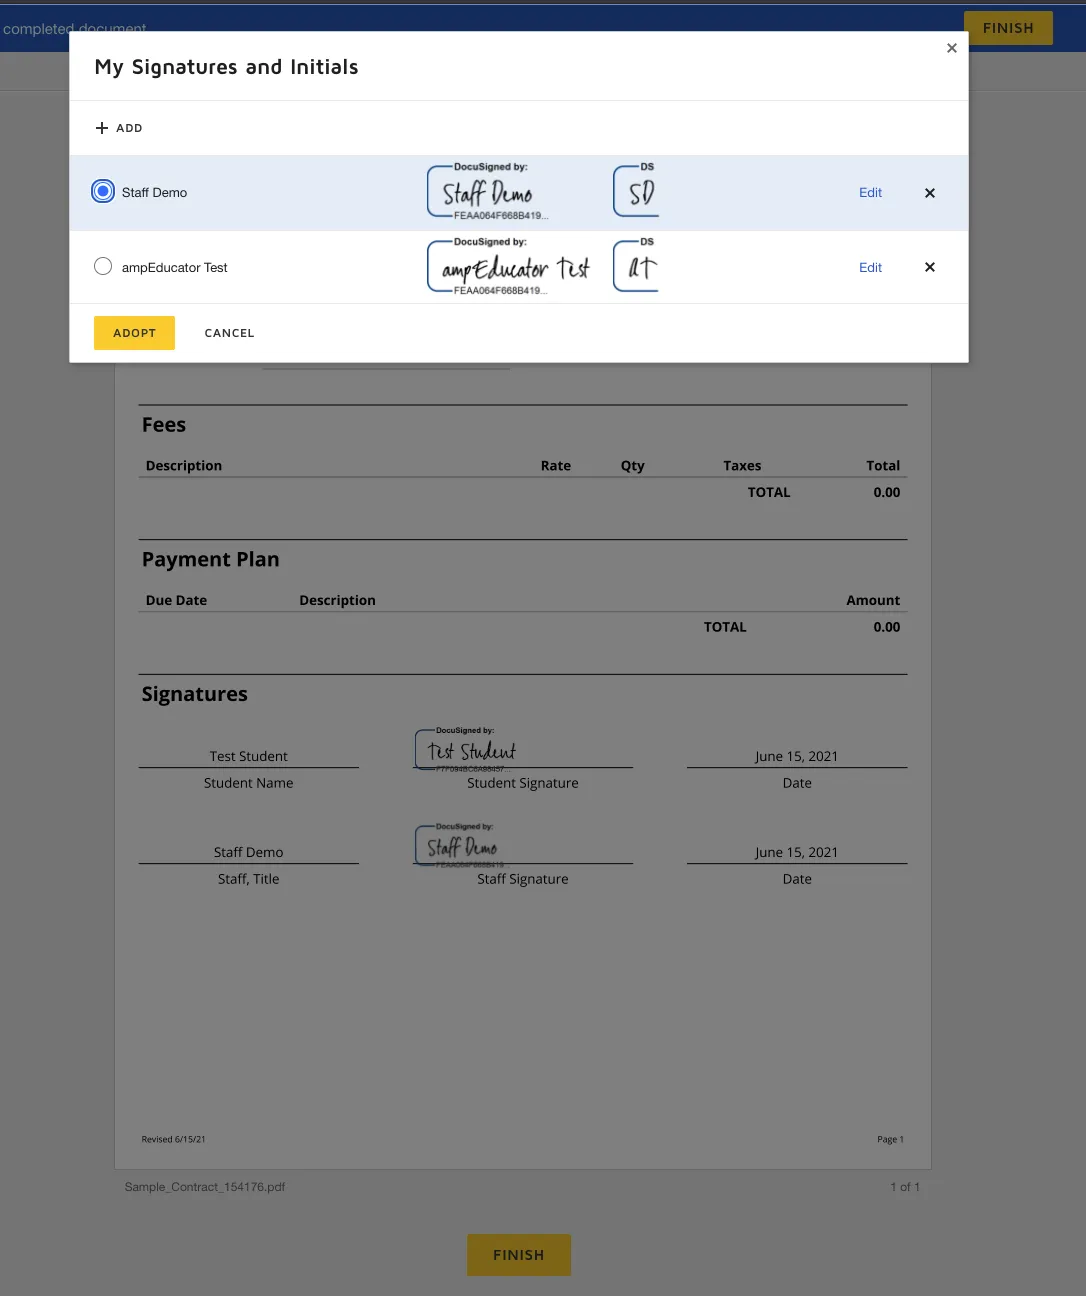This screenshot has width=1086, height=1296.
Task: Click the Revised 6/15/21 footer text
Action: (174, 1139)
